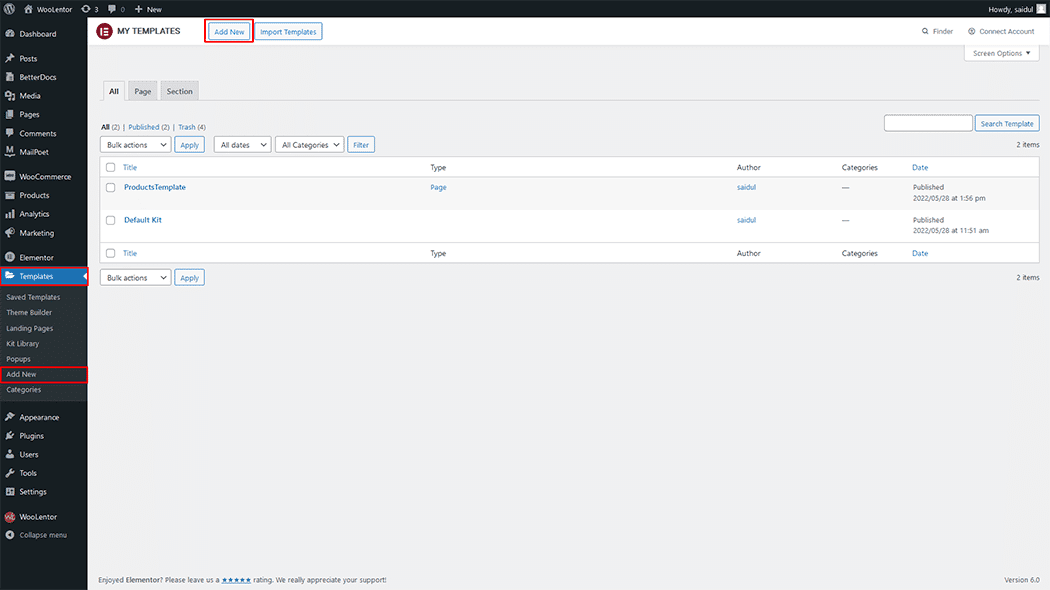The width and height of the screenshot is (1050, 590).
Task: Click Add New in Templates submenu
Action: (x=21, y=374)
